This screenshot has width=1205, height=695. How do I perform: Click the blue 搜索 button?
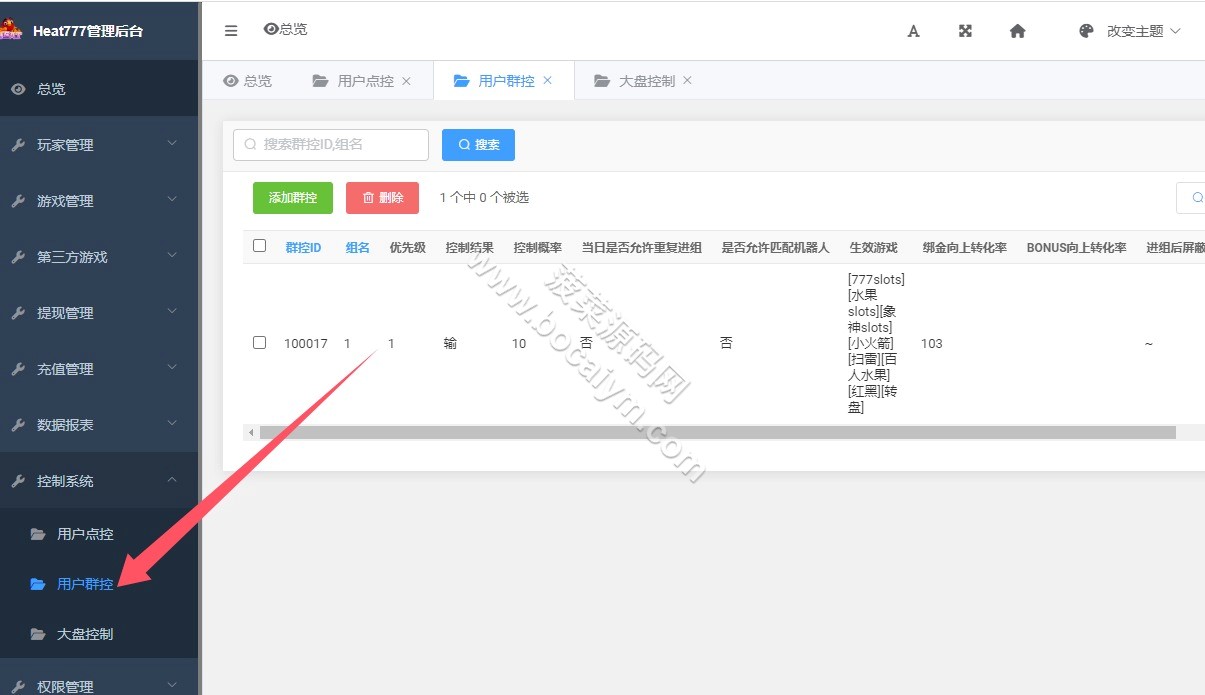(x=478, y=145)
